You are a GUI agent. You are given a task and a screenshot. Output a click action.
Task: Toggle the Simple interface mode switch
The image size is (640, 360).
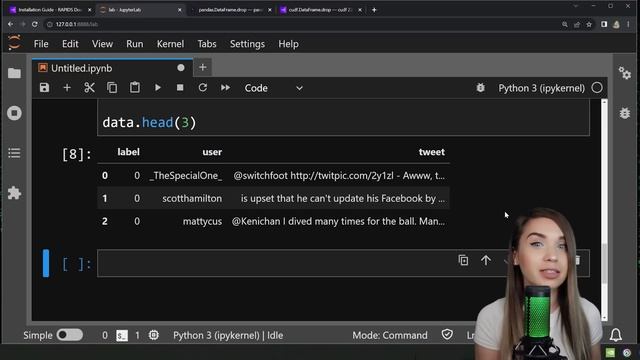tap(69, 335)
